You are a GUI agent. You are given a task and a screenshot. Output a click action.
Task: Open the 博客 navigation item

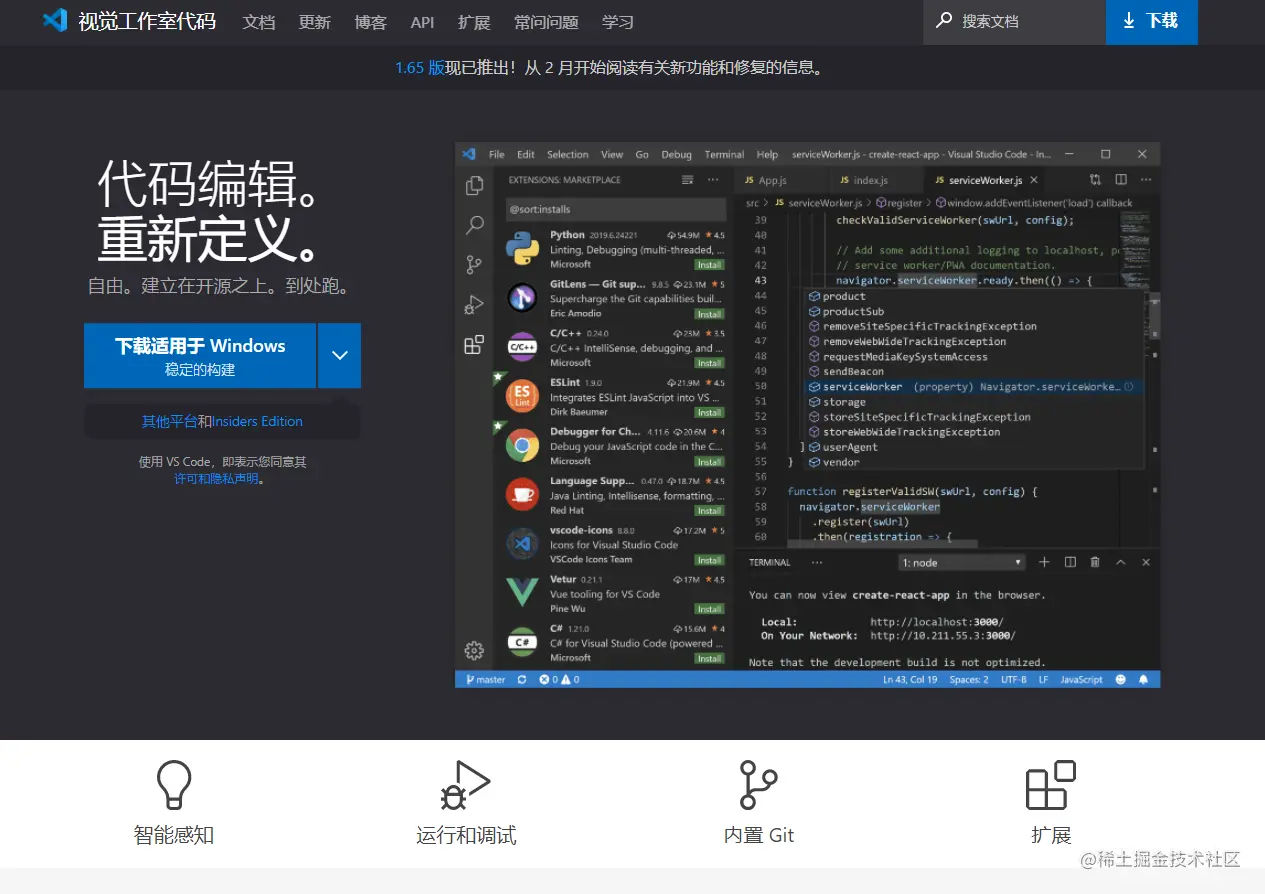(x=371, y=22)
